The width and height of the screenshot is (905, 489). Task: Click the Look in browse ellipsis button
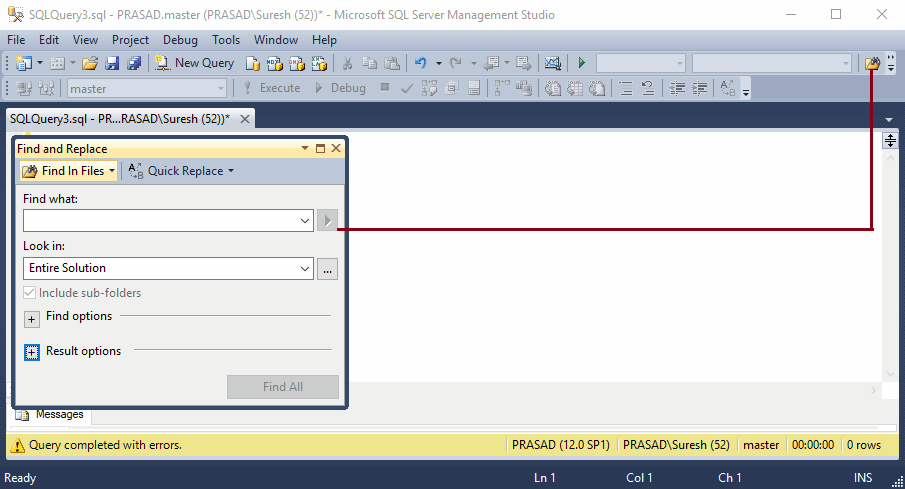pos(327,269)
